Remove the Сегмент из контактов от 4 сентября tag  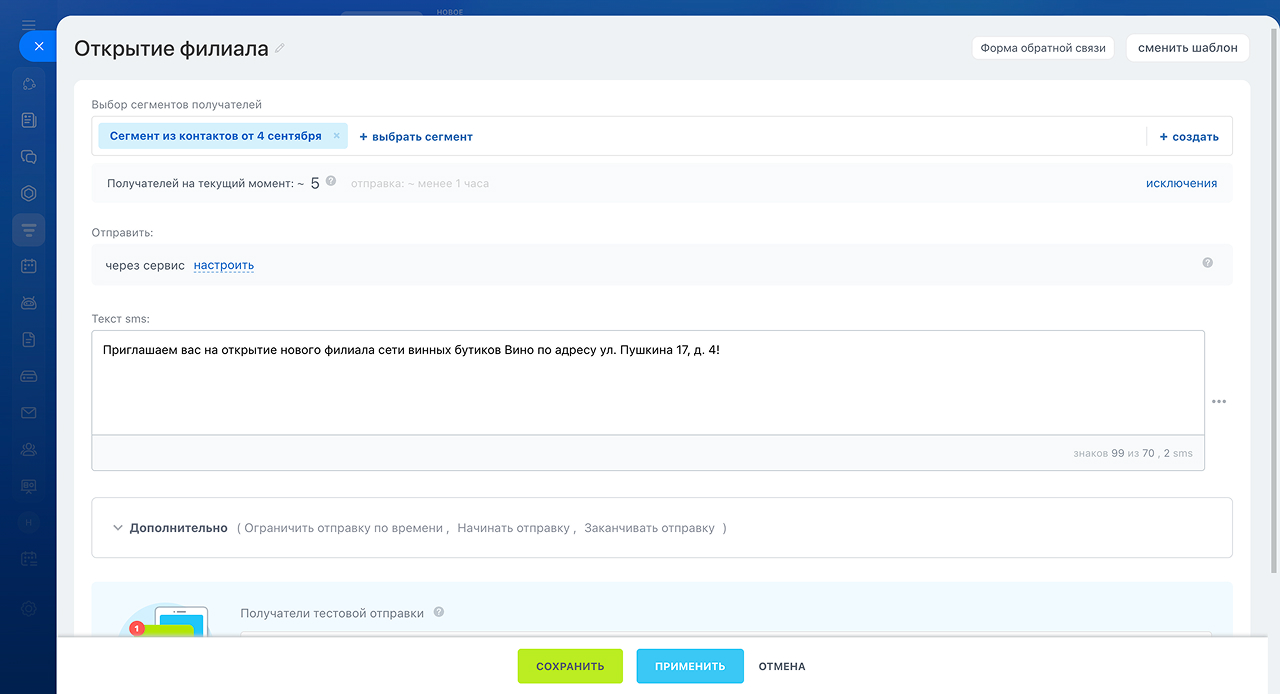(x=337, y=136)
